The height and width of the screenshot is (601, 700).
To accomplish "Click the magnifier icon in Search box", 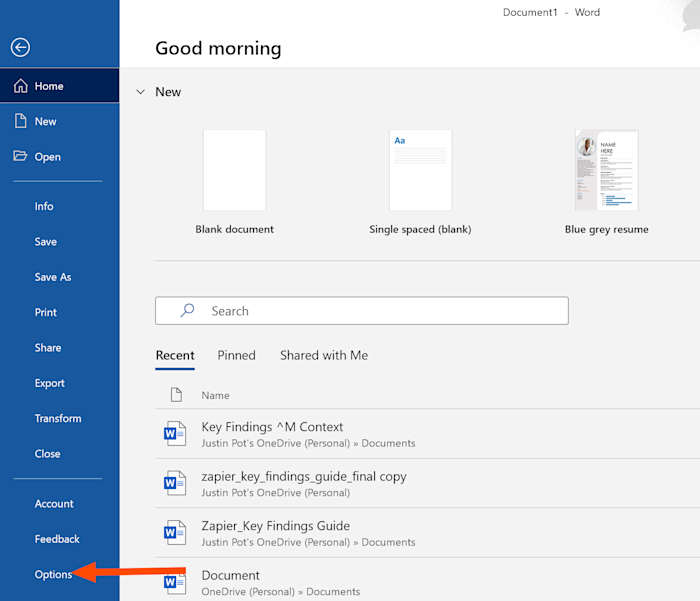I will [188, 310].
